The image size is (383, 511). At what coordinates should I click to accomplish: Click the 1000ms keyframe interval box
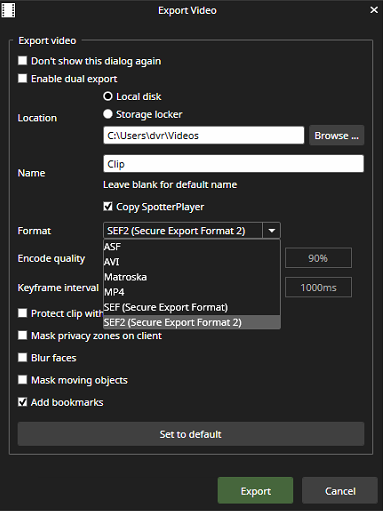tap(318, 287)
